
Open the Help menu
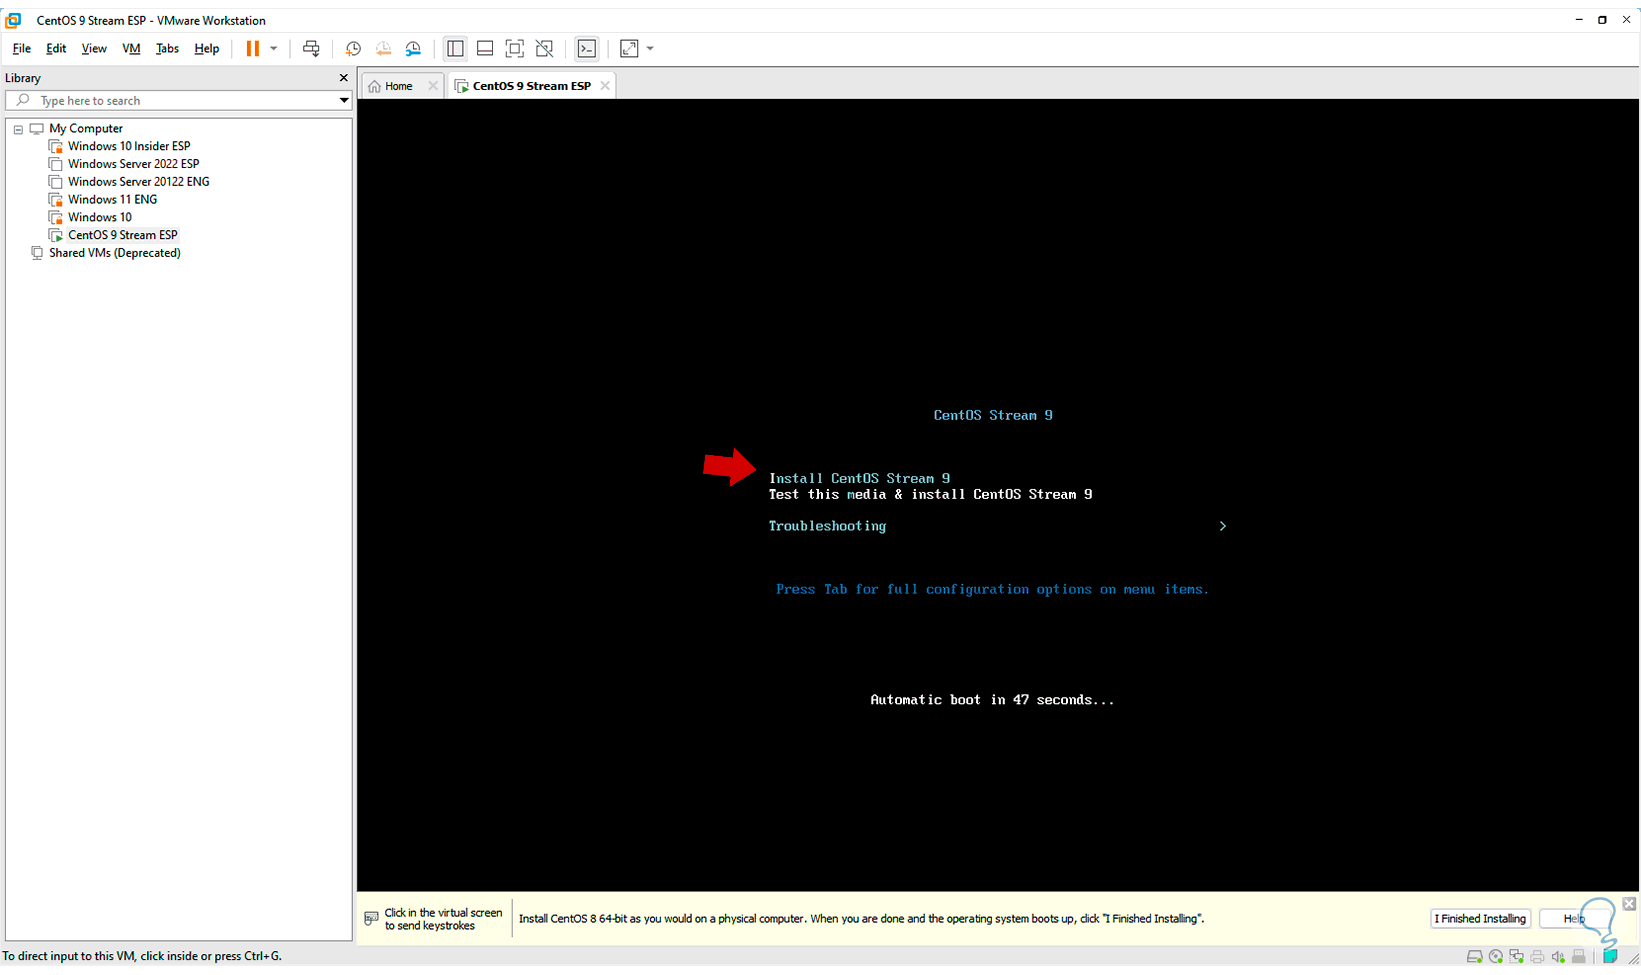pos(207,48)
